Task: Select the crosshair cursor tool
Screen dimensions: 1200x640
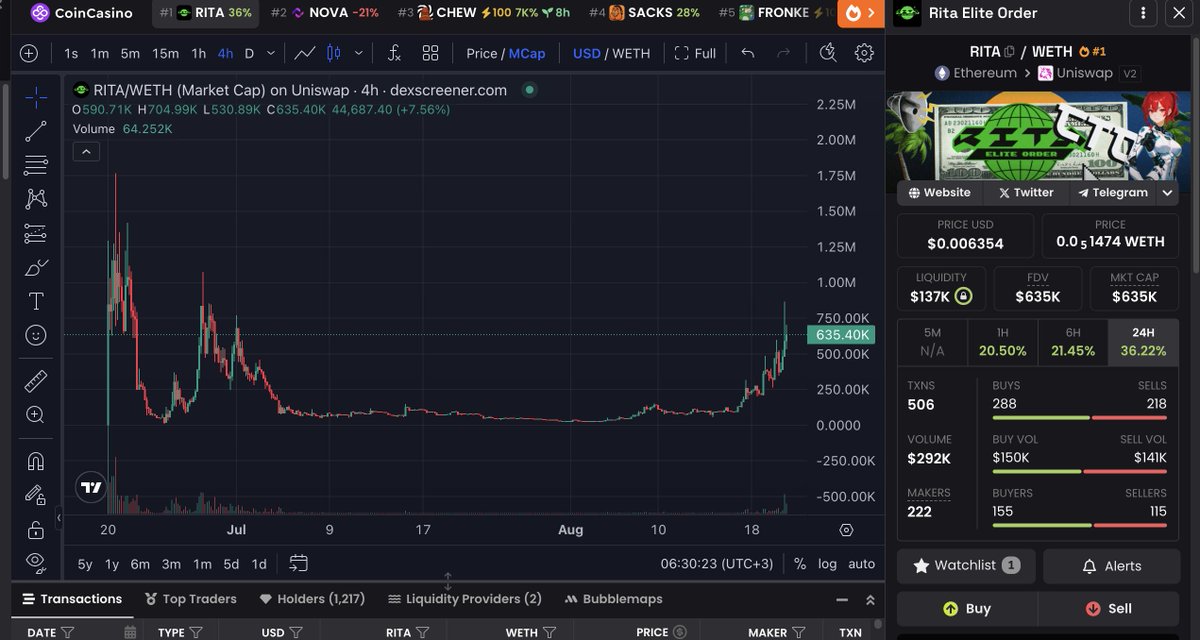Action: pyautogui.click(x=36, y=97)
